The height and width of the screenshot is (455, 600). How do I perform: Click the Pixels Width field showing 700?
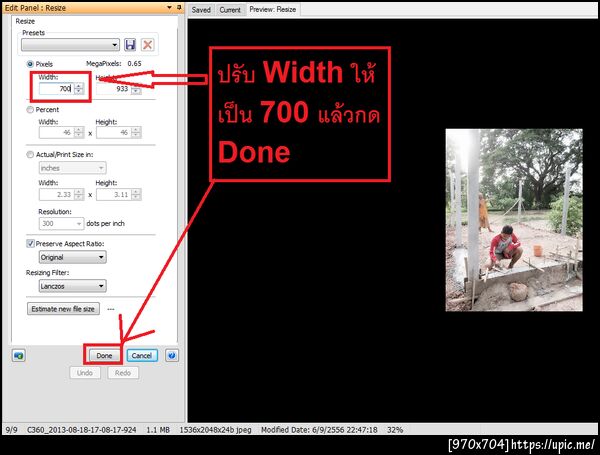[57, 89]
